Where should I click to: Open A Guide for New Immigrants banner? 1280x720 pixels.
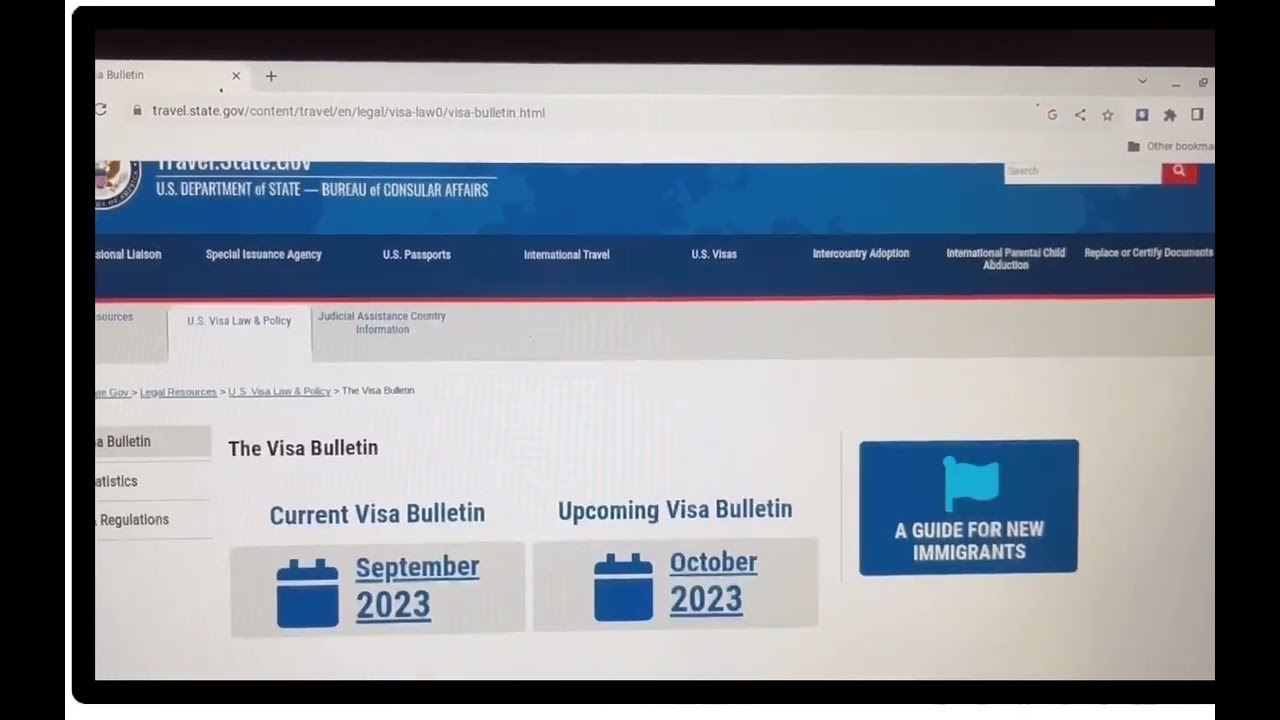(x=969, y=507)
